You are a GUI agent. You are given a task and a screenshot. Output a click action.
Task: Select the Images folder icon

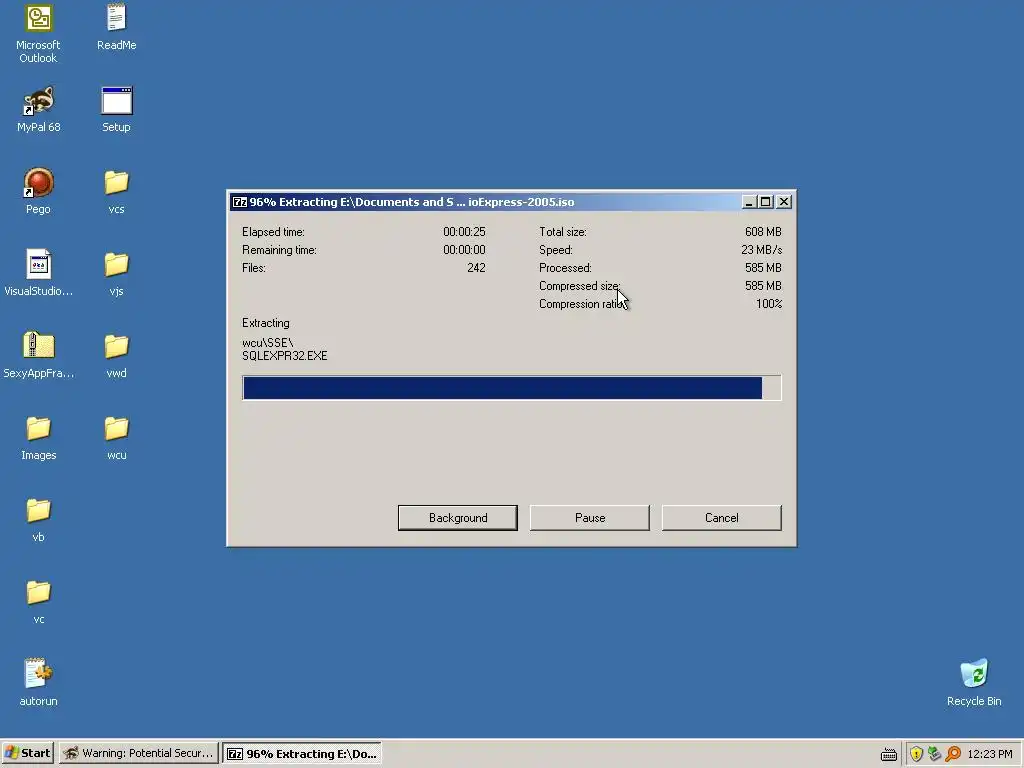[39, 429]
